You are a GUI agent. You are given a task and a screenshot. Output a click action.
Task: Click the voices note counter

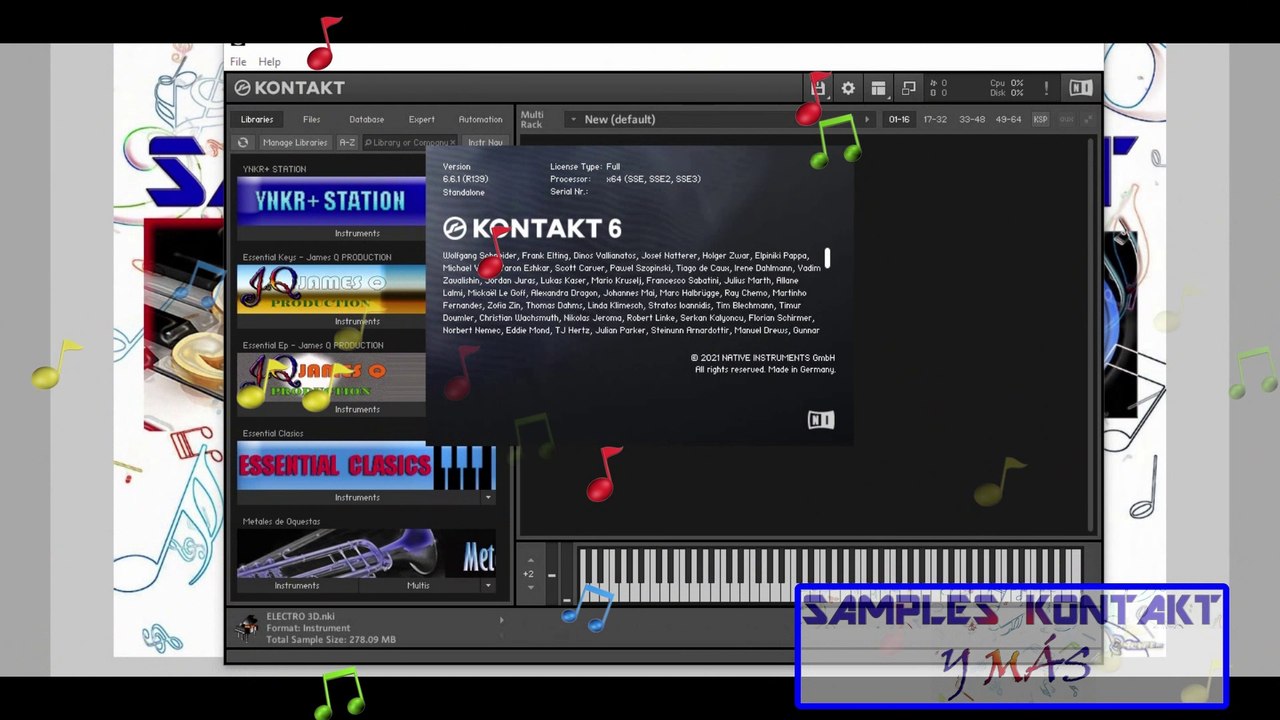pyautogui.click(x=938, y=88)
